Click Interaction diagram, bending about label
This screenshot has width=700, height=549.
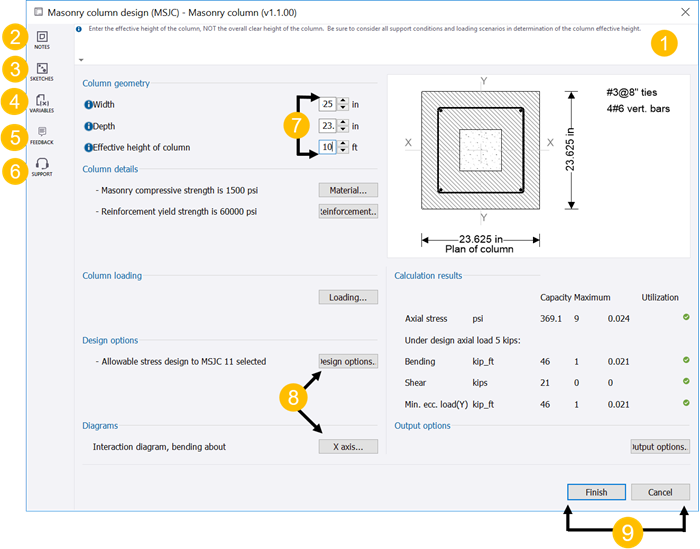pos(159,447)
